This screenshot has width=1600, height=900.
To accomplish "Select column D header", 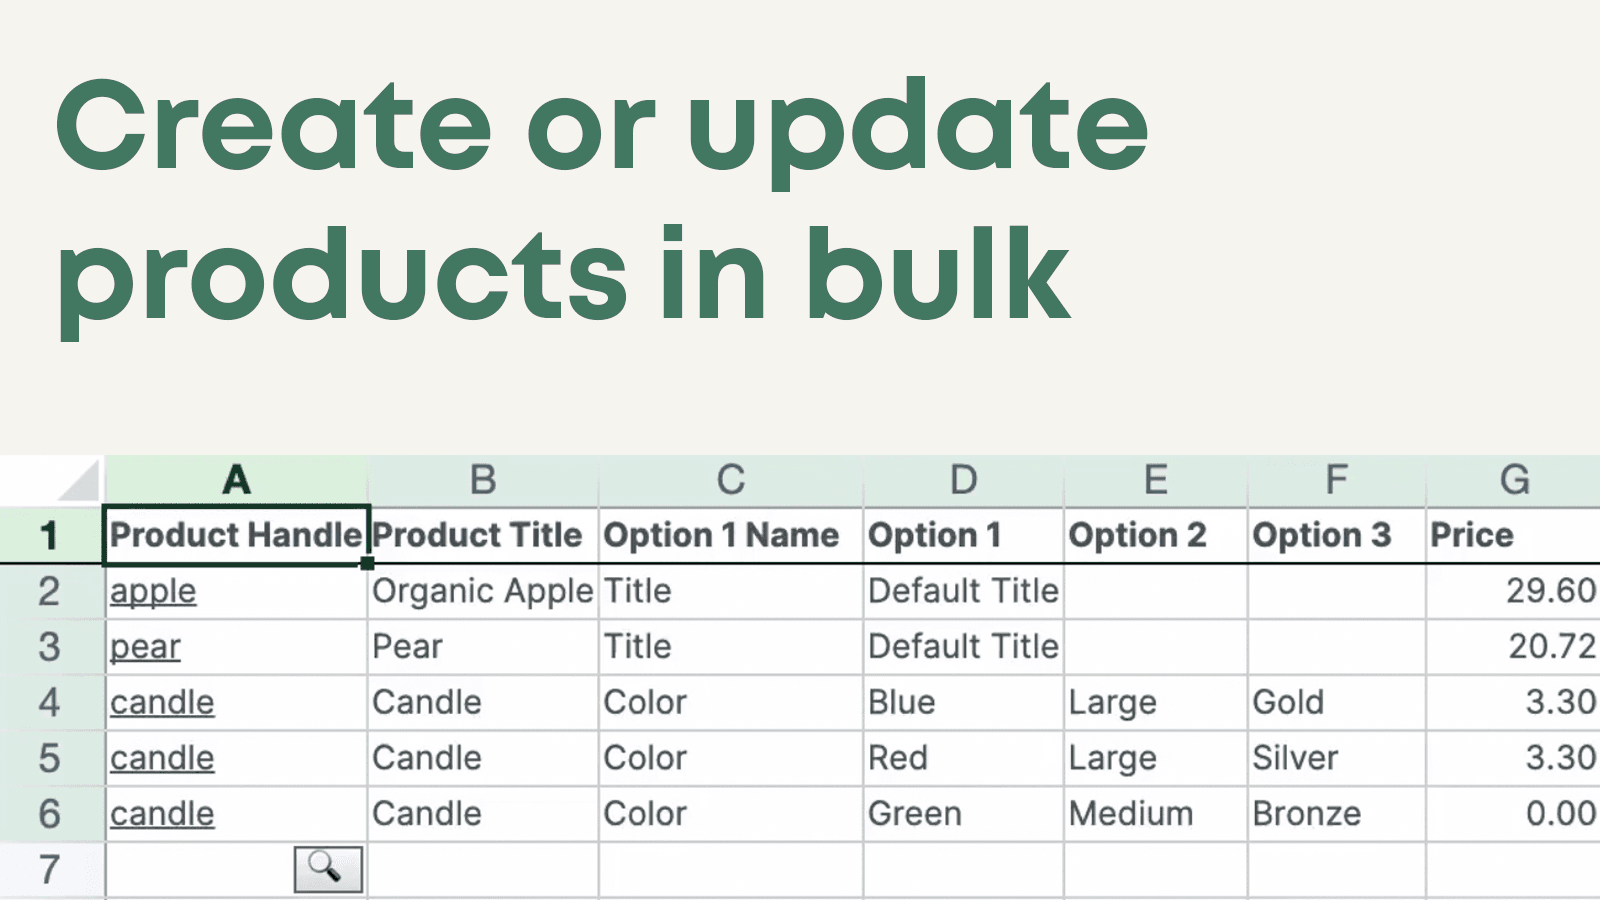I will pyautogui.click(x=962, y=480).
